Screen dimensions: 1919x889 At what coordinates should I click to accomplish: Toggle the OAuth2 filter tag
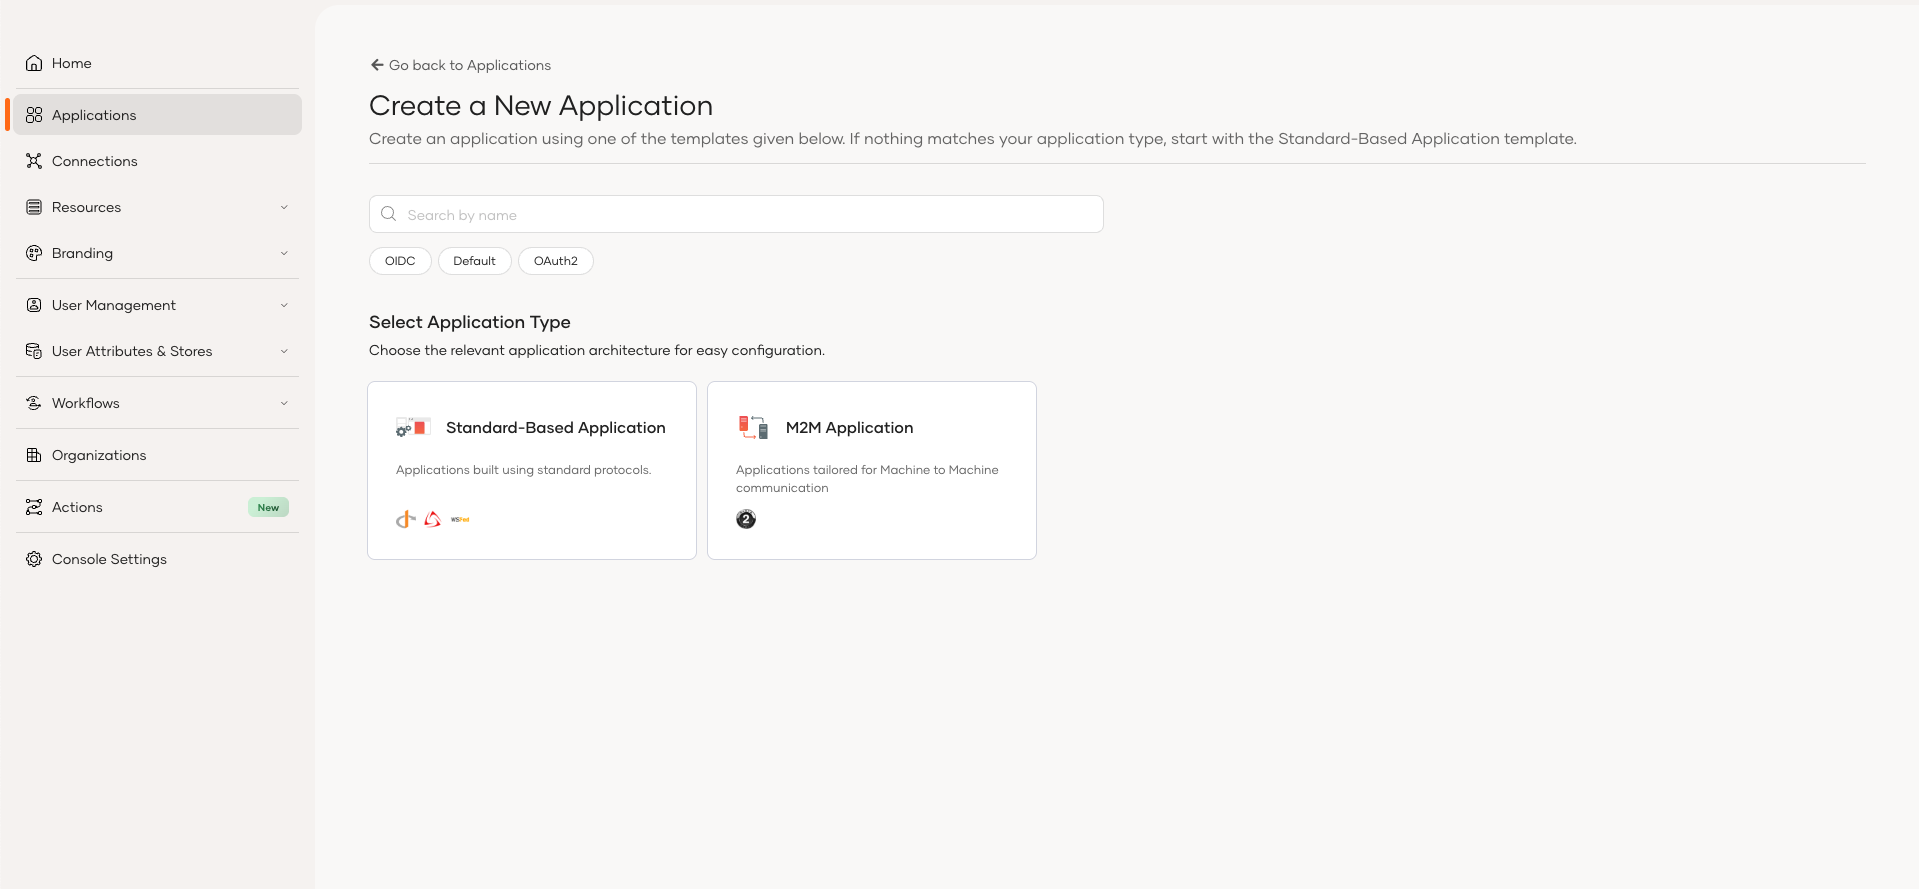coord(555,261)
